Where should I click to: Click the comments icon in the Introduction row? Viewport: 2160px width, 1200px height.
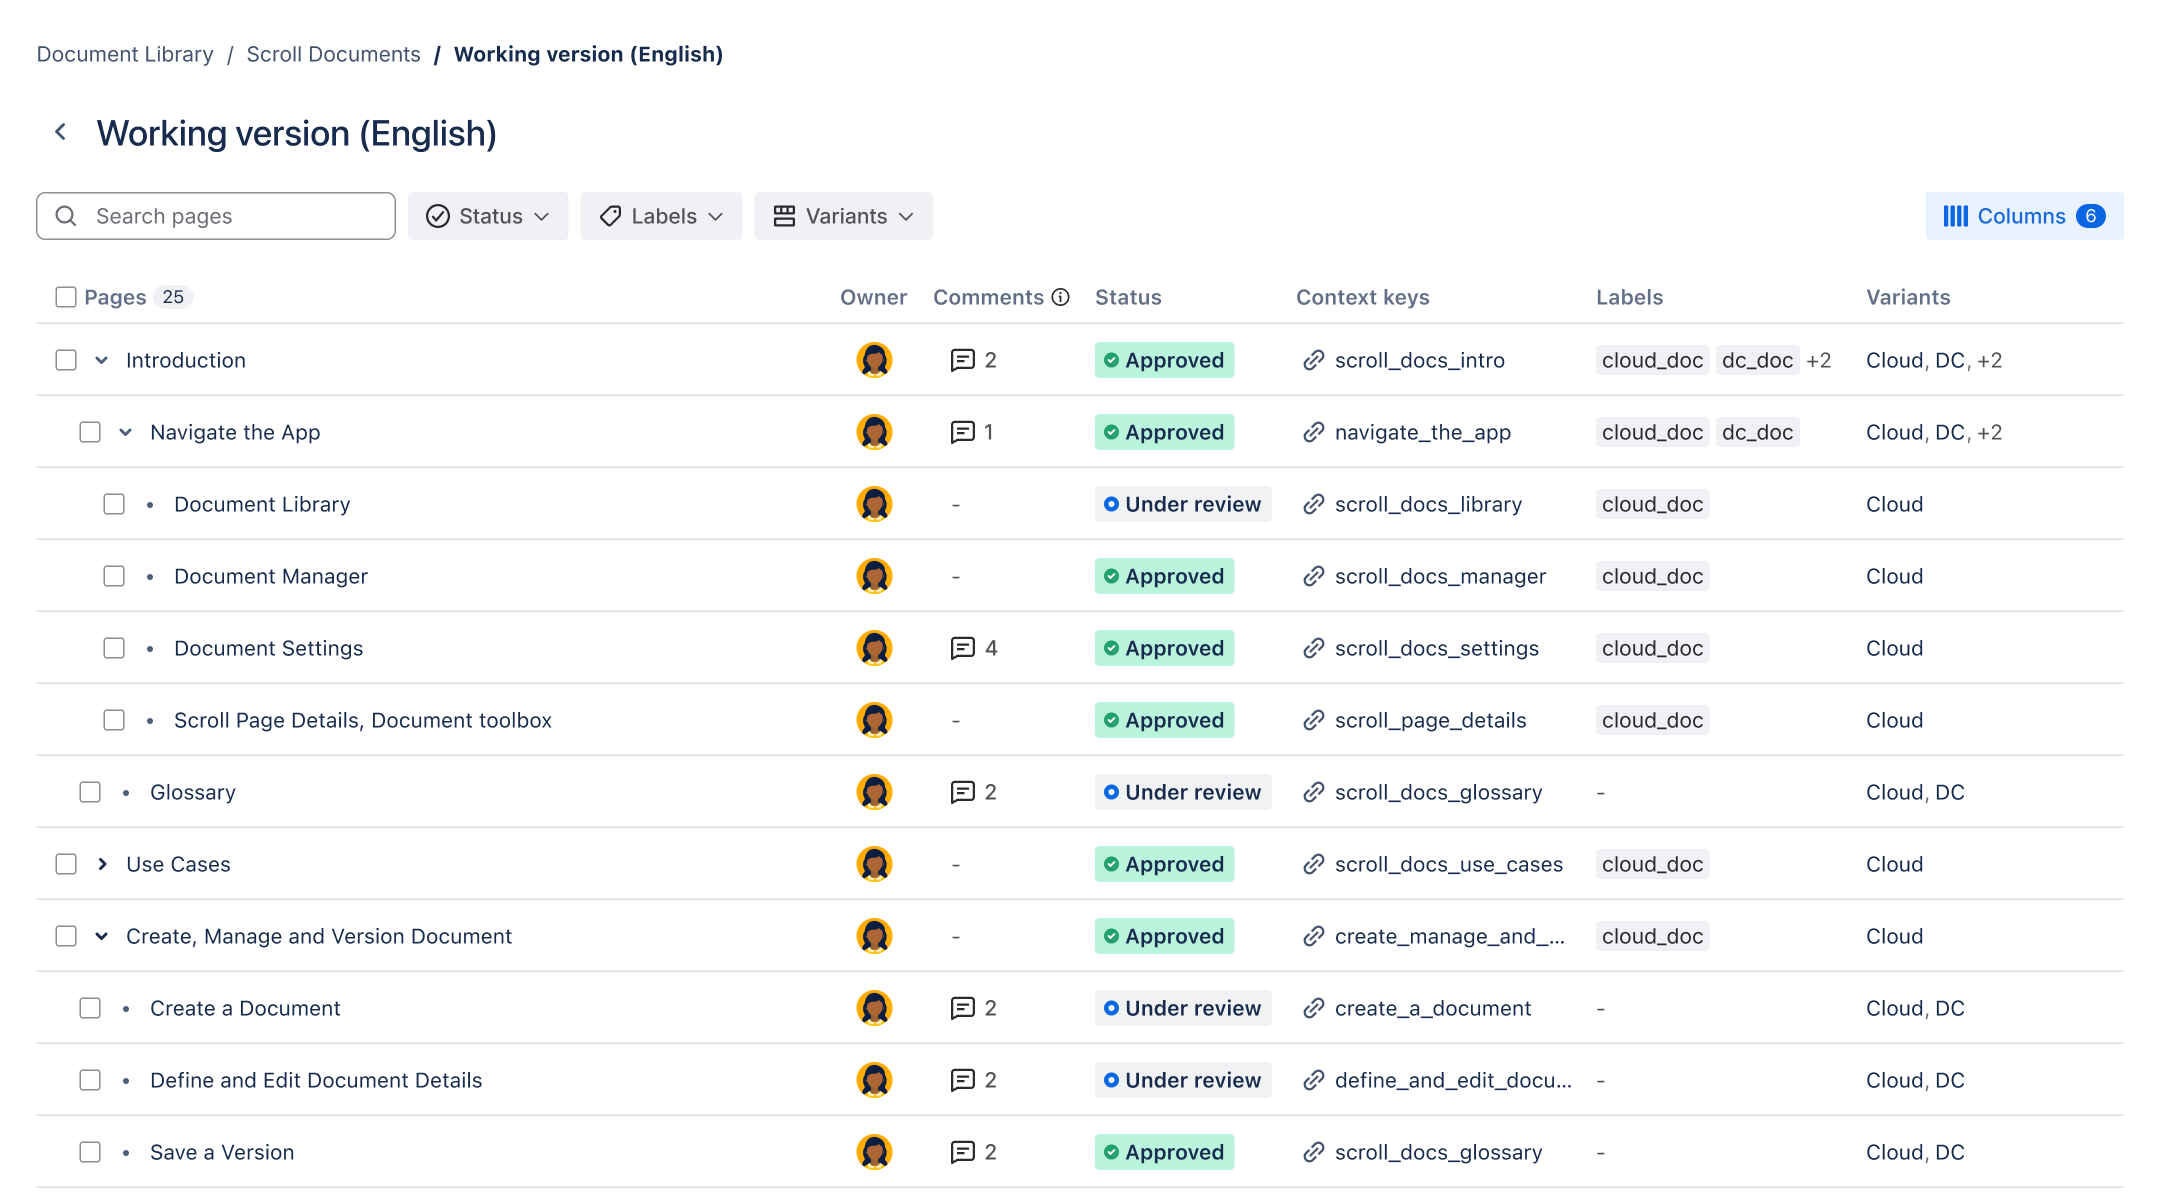tap(962, 360)
